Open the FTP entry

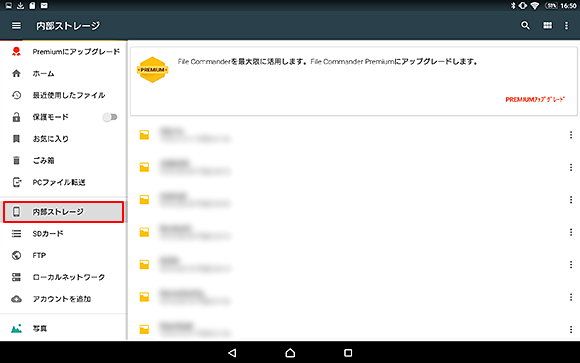(x=64, y=255)
